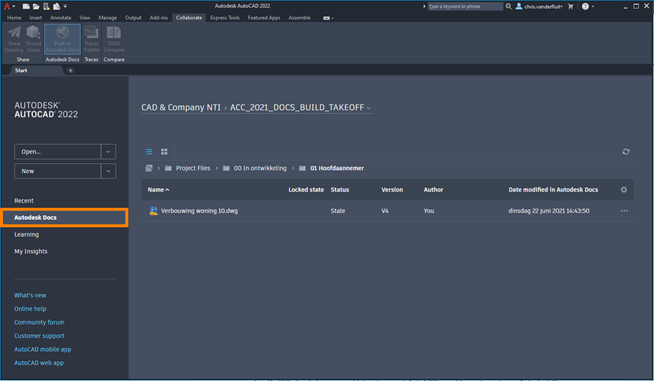Click the Help question mark icon

click(585, 6)
